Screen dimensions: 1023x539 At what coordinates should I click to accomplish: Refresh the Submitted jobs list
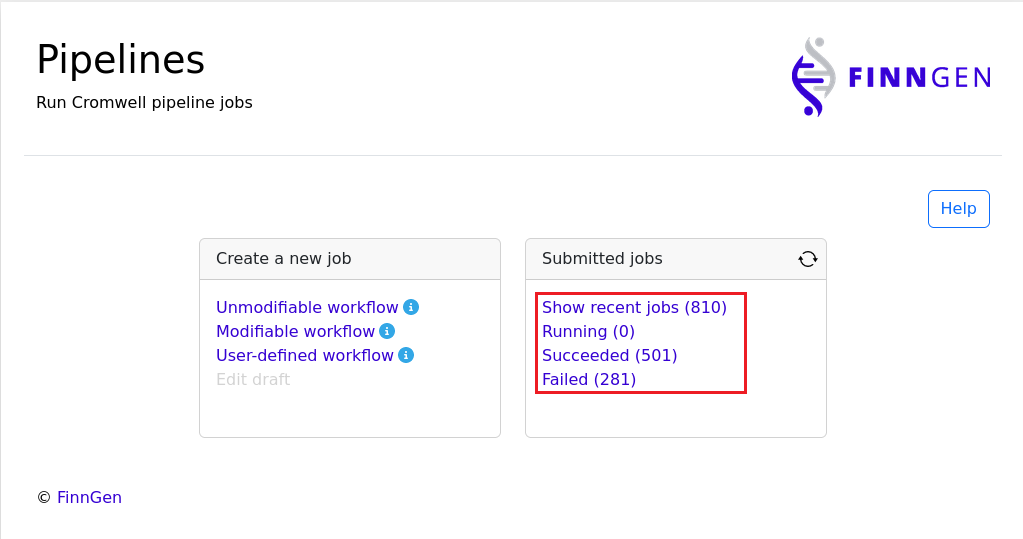808,259
